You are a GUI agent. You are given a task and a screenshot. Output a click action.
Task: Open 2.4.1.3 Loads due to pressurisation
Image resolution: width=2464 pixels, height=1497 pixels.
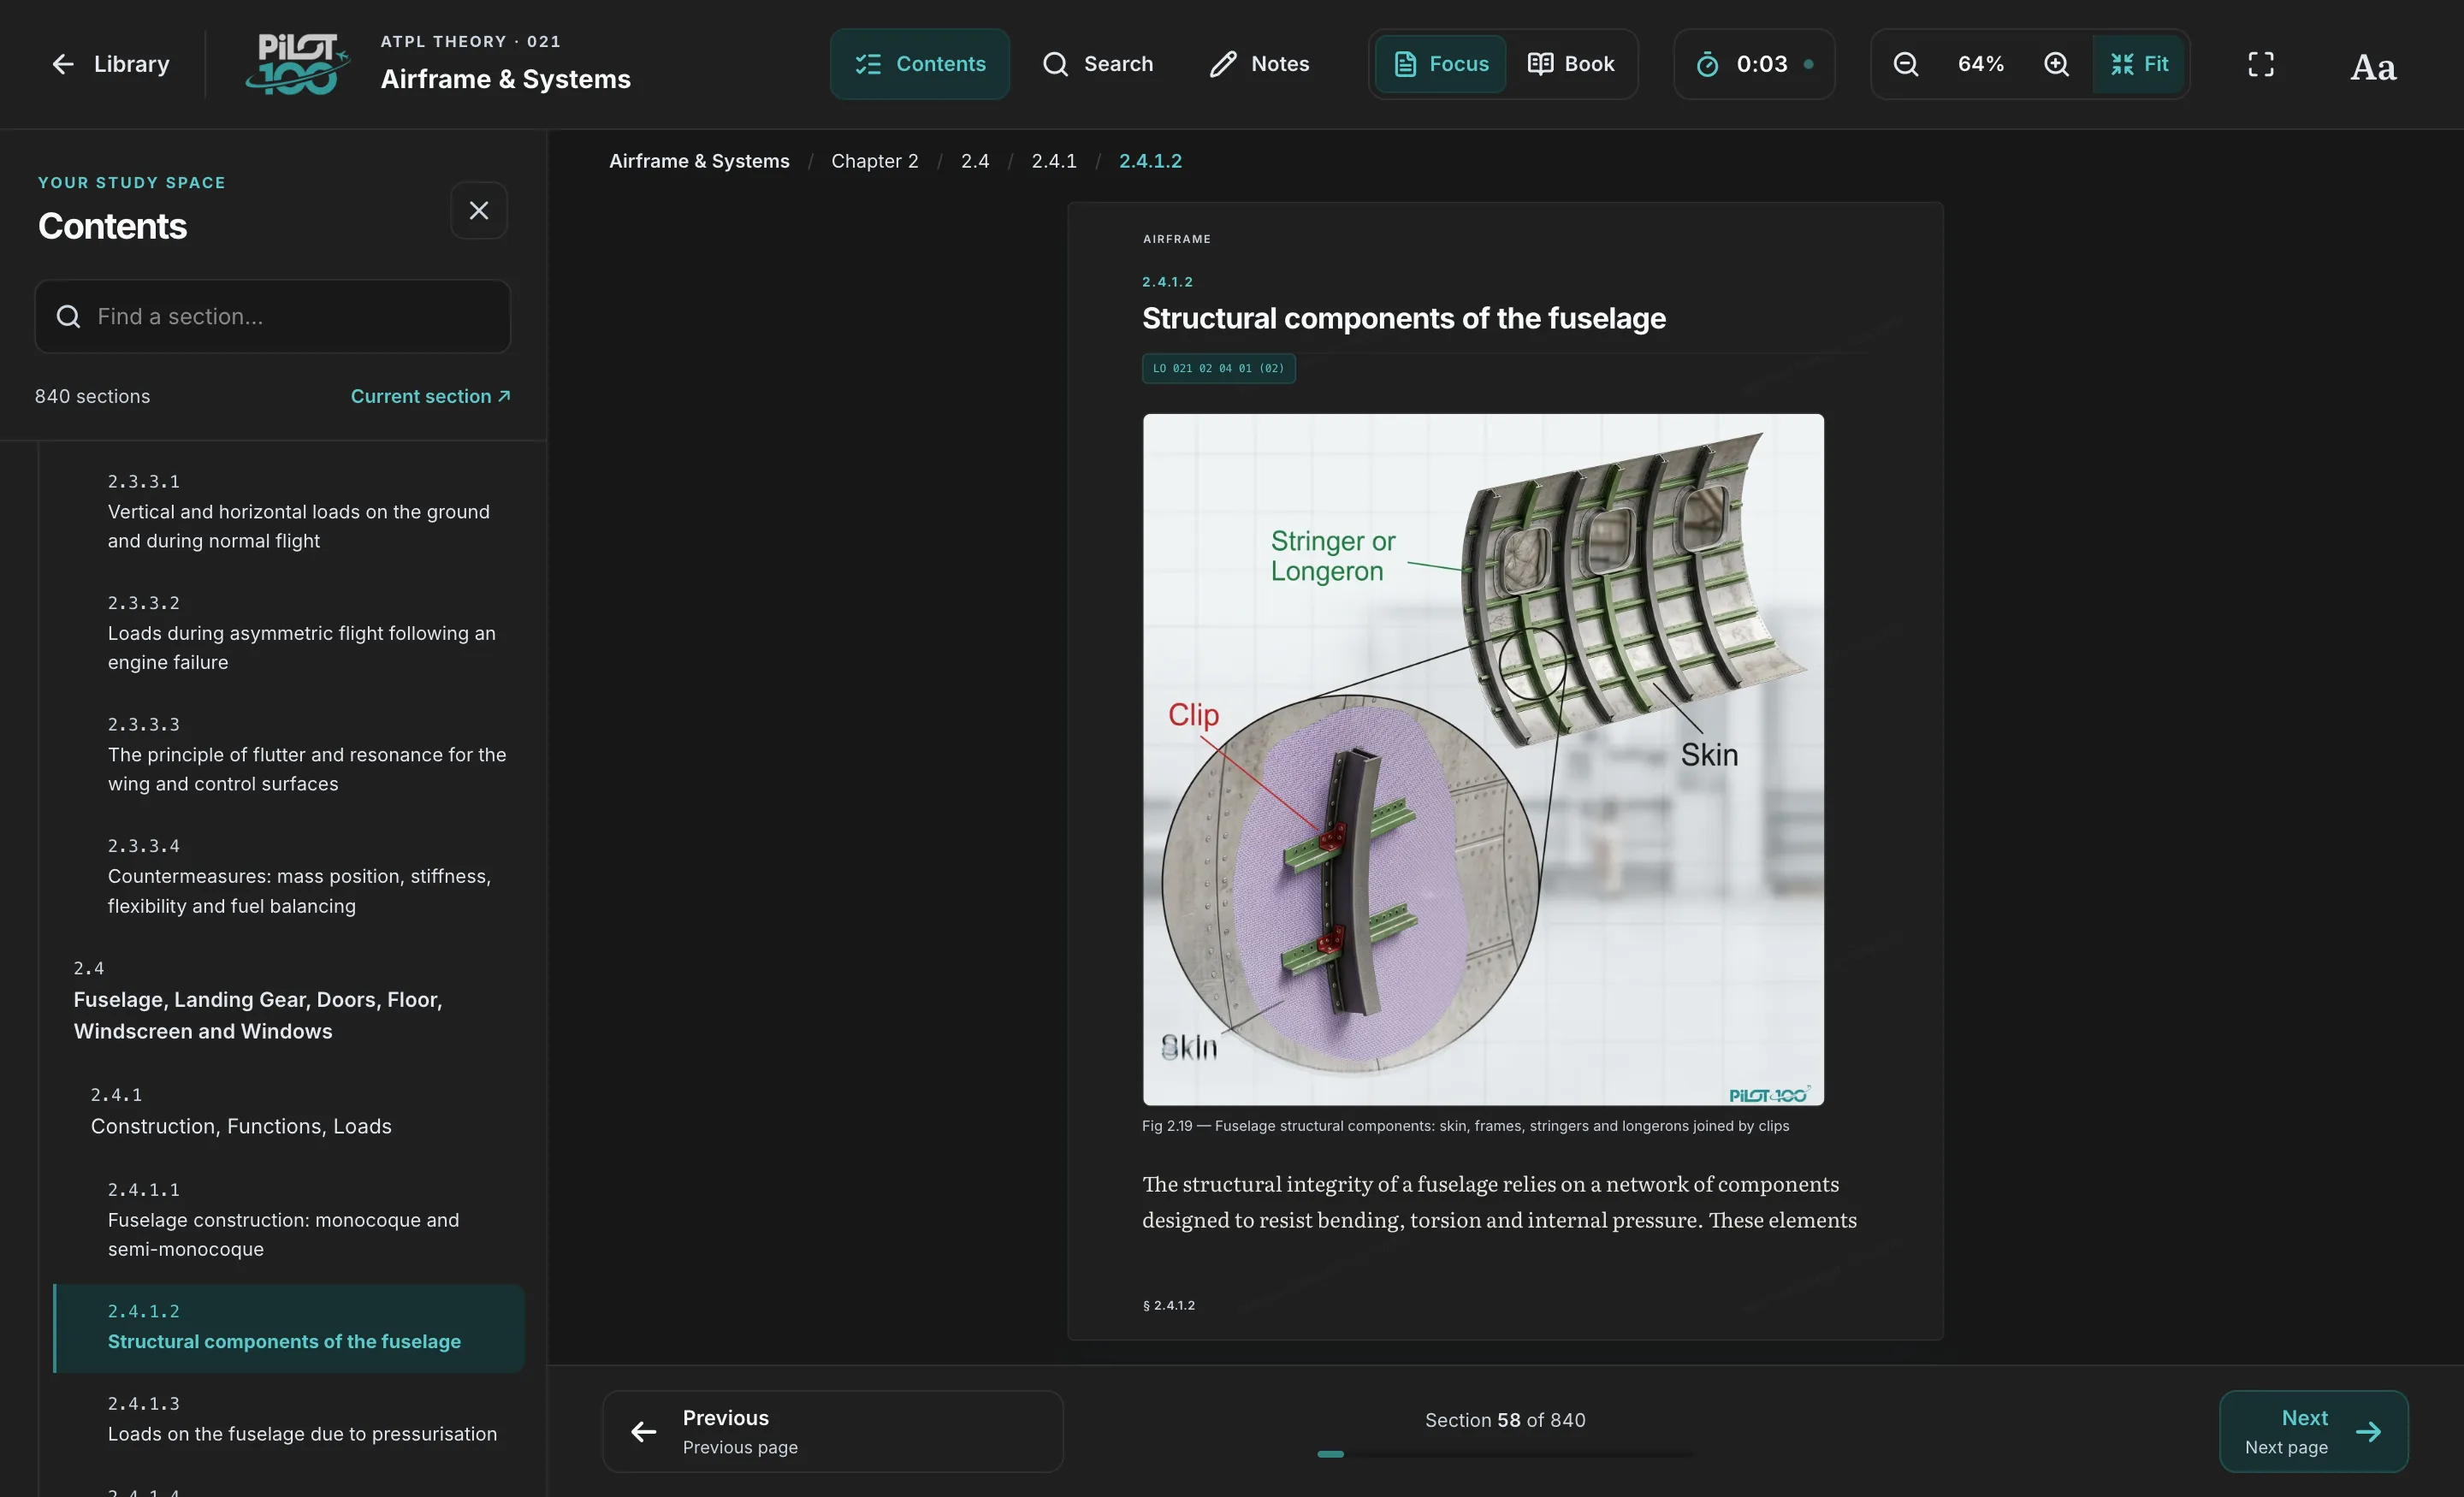(x=290, y=1419)
